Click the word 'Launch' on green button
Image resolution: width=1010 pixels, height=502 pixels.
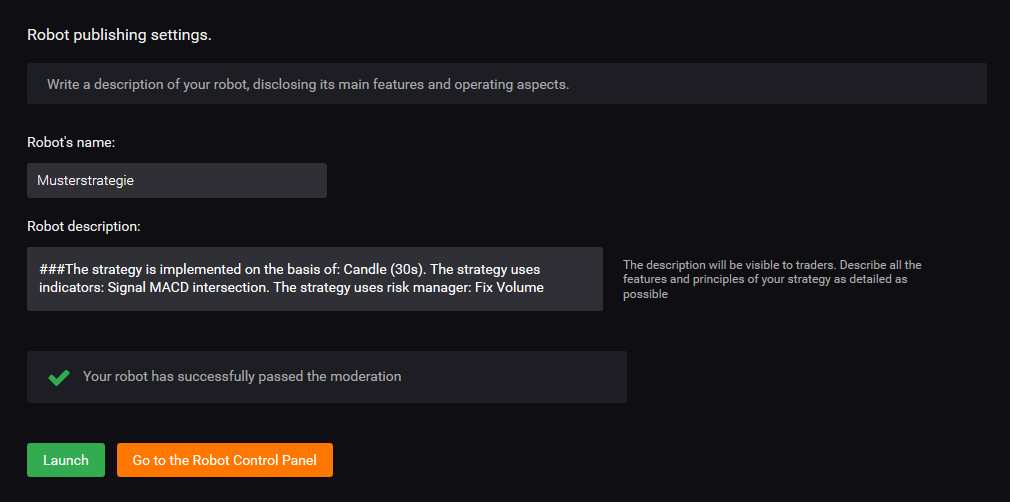tap(66, 460)
